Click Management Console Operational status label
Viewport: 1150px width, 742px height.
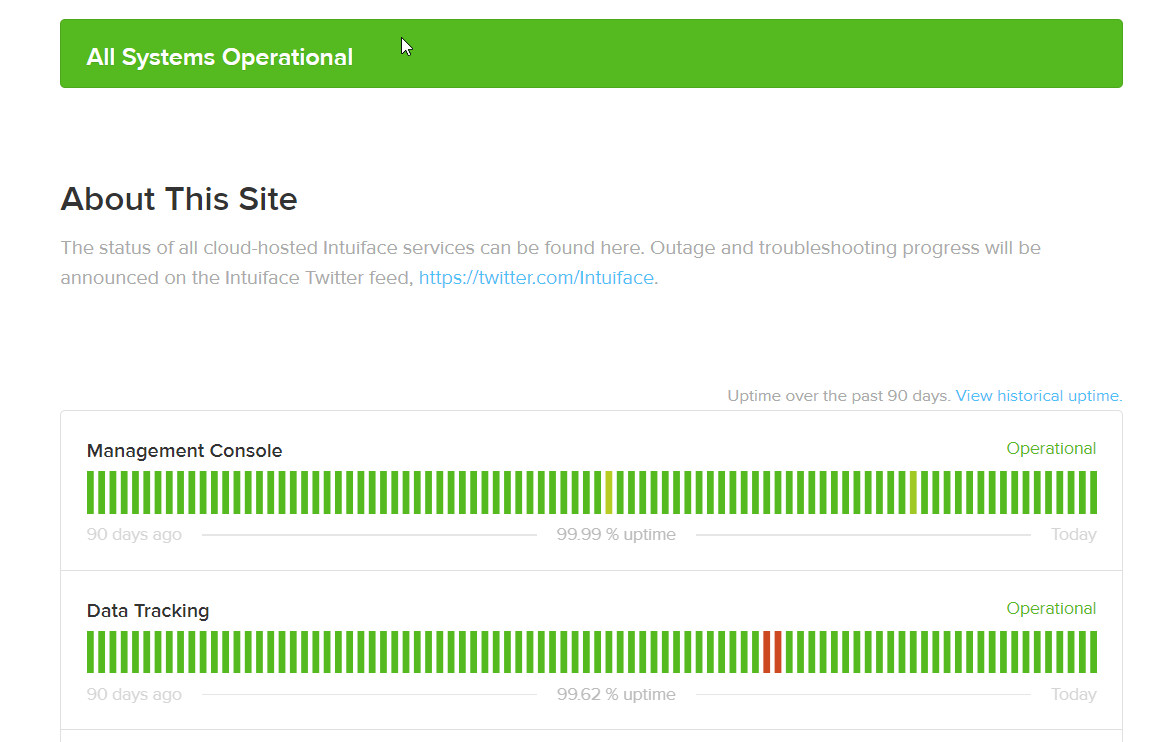(x=1051, y=448)
